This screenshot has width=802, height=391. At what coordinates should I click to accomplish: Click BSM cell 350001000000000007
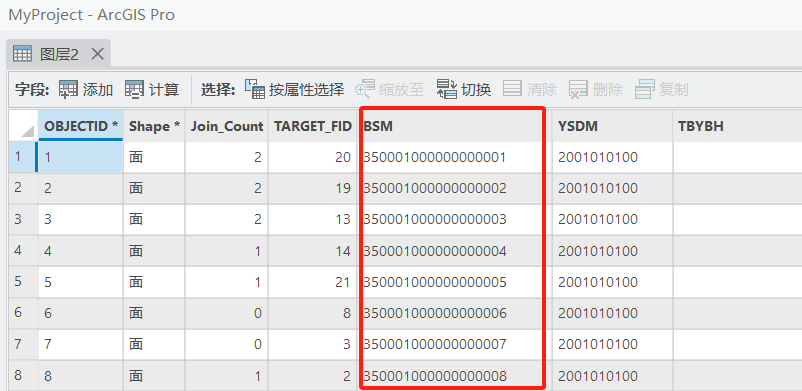(454, 344)
